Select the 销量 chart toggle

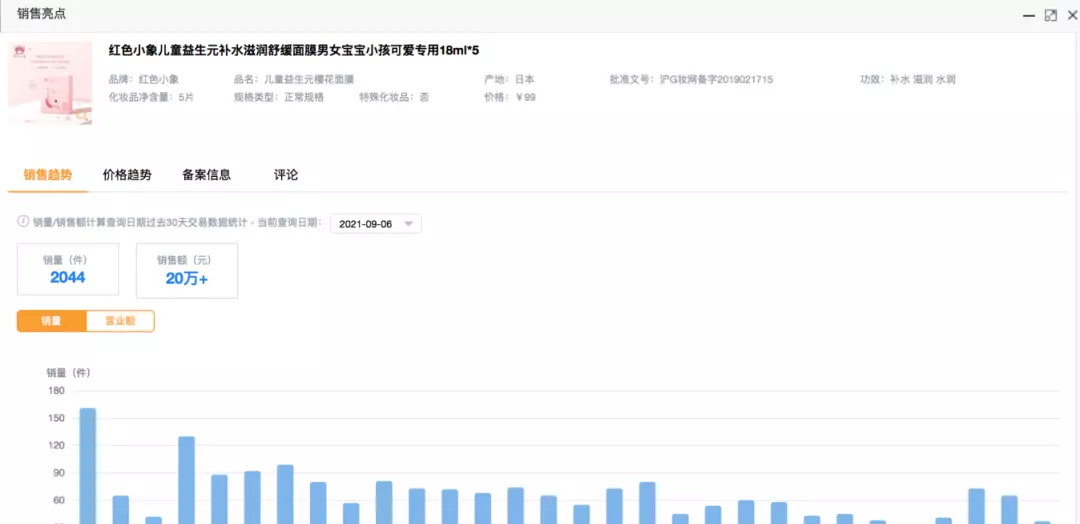click(x=52, y=321)
